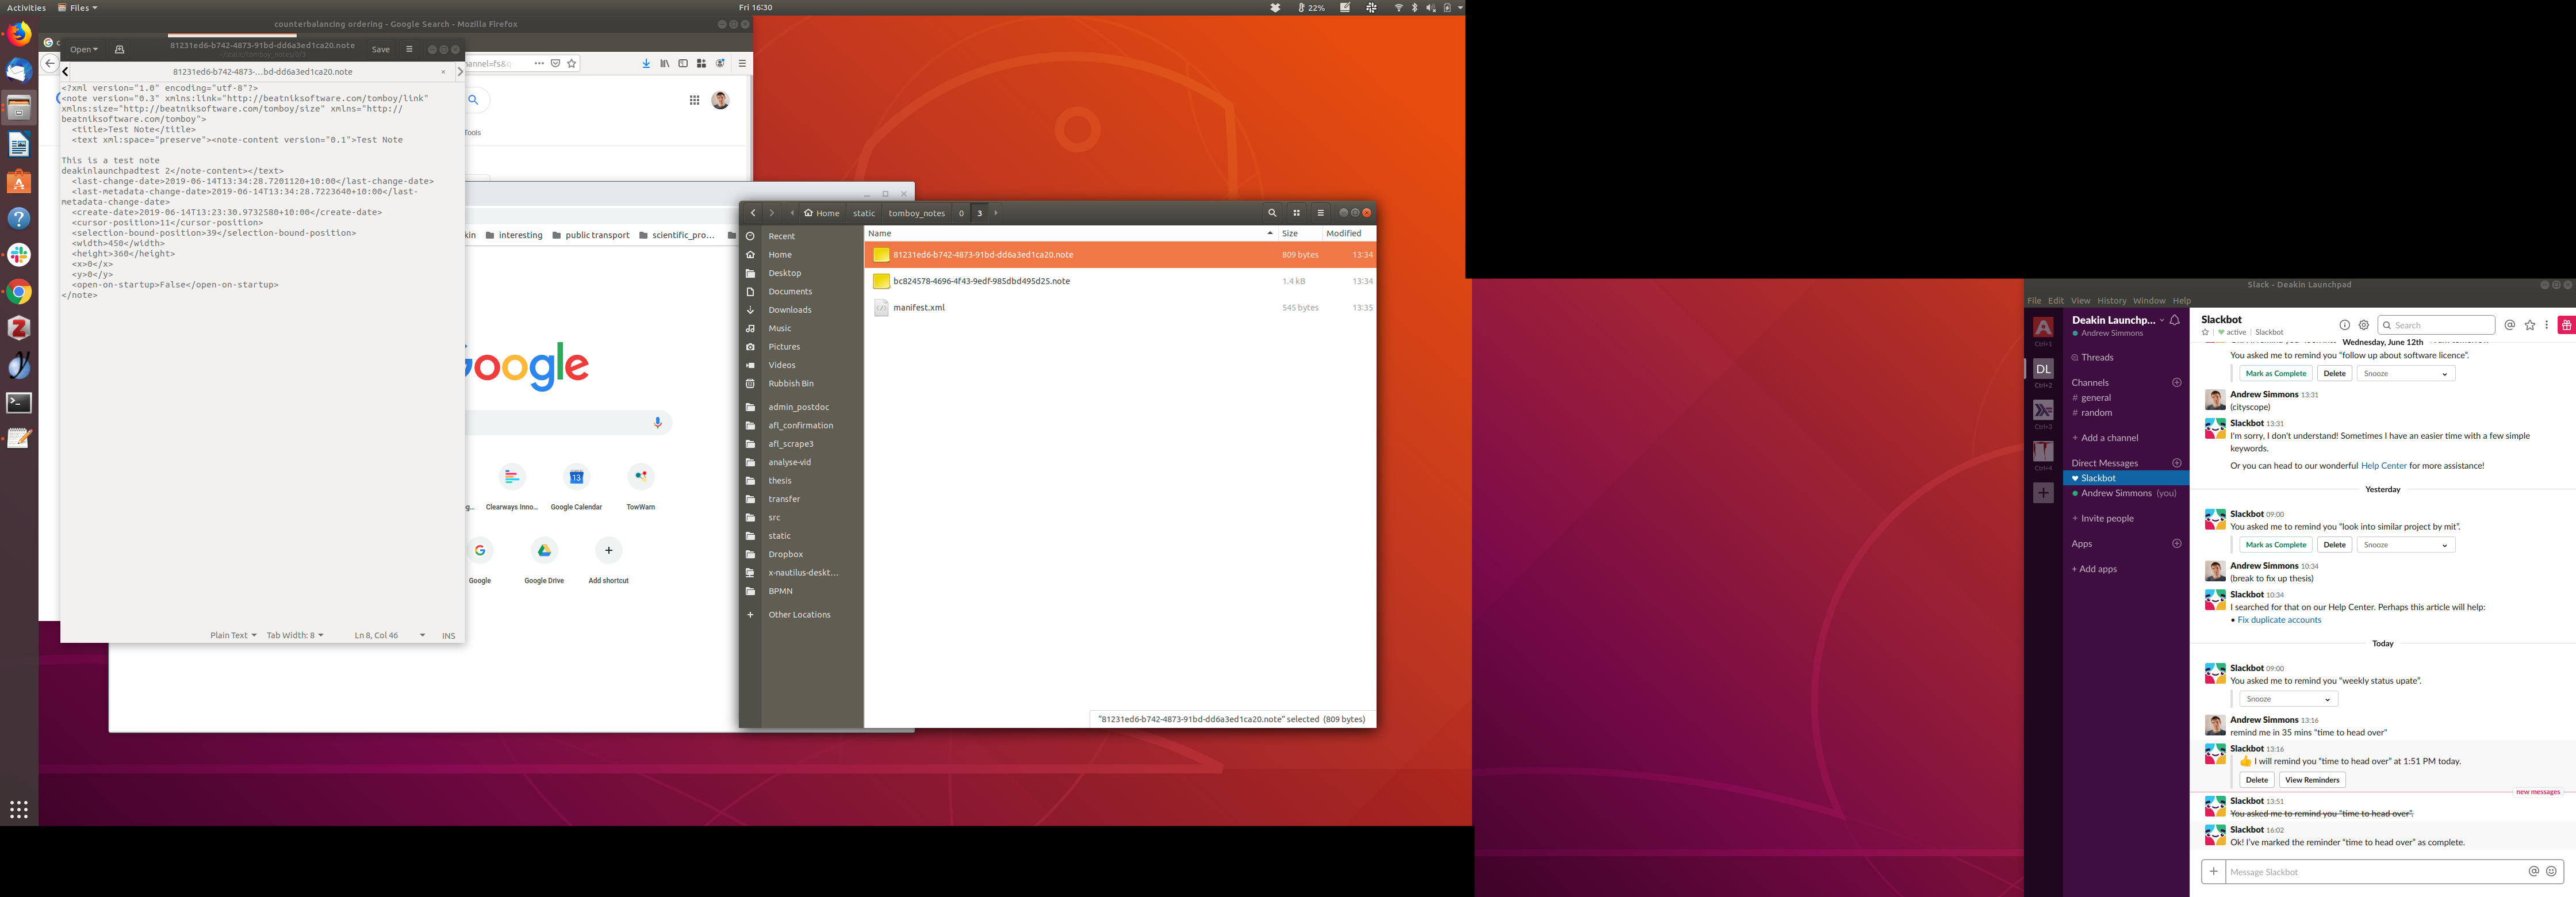
Task: Add a Slack channel with the plus icon beside Channels
Action: pyautogui.click(x=2177, y=383)
